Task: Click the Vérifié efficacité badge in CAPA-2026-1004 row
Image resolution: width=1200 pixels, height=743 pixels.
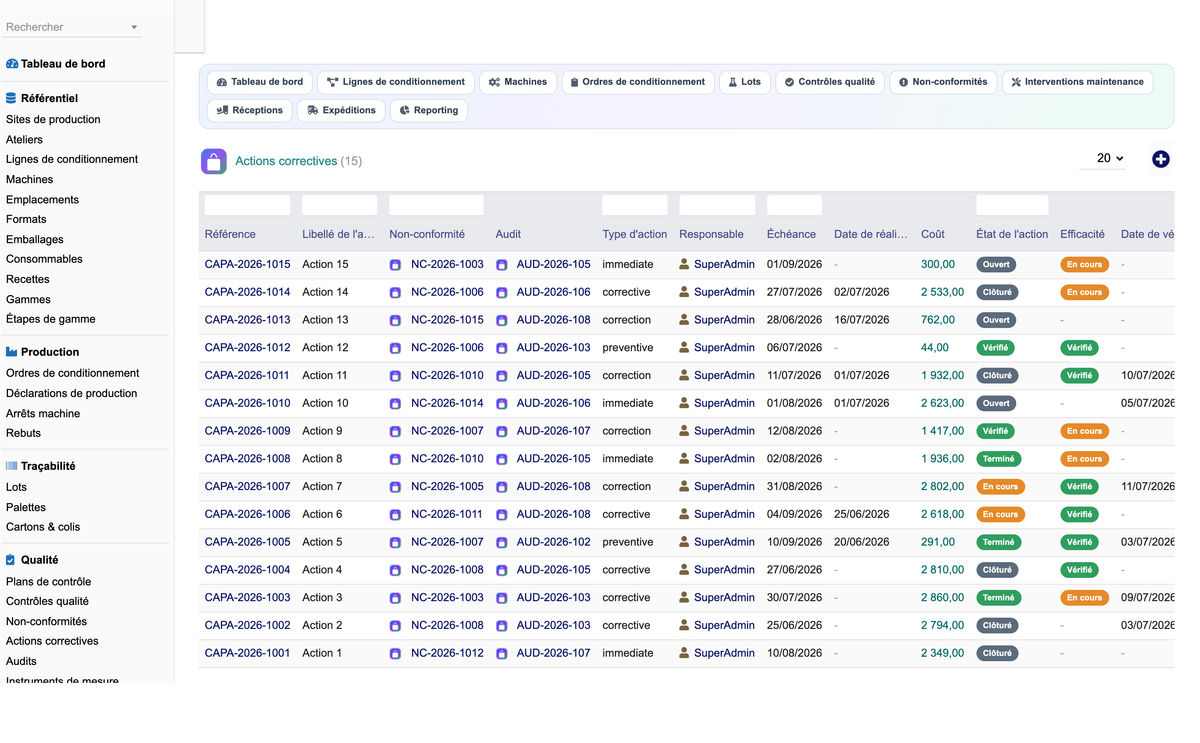Action: click(x=1079, y=570)
